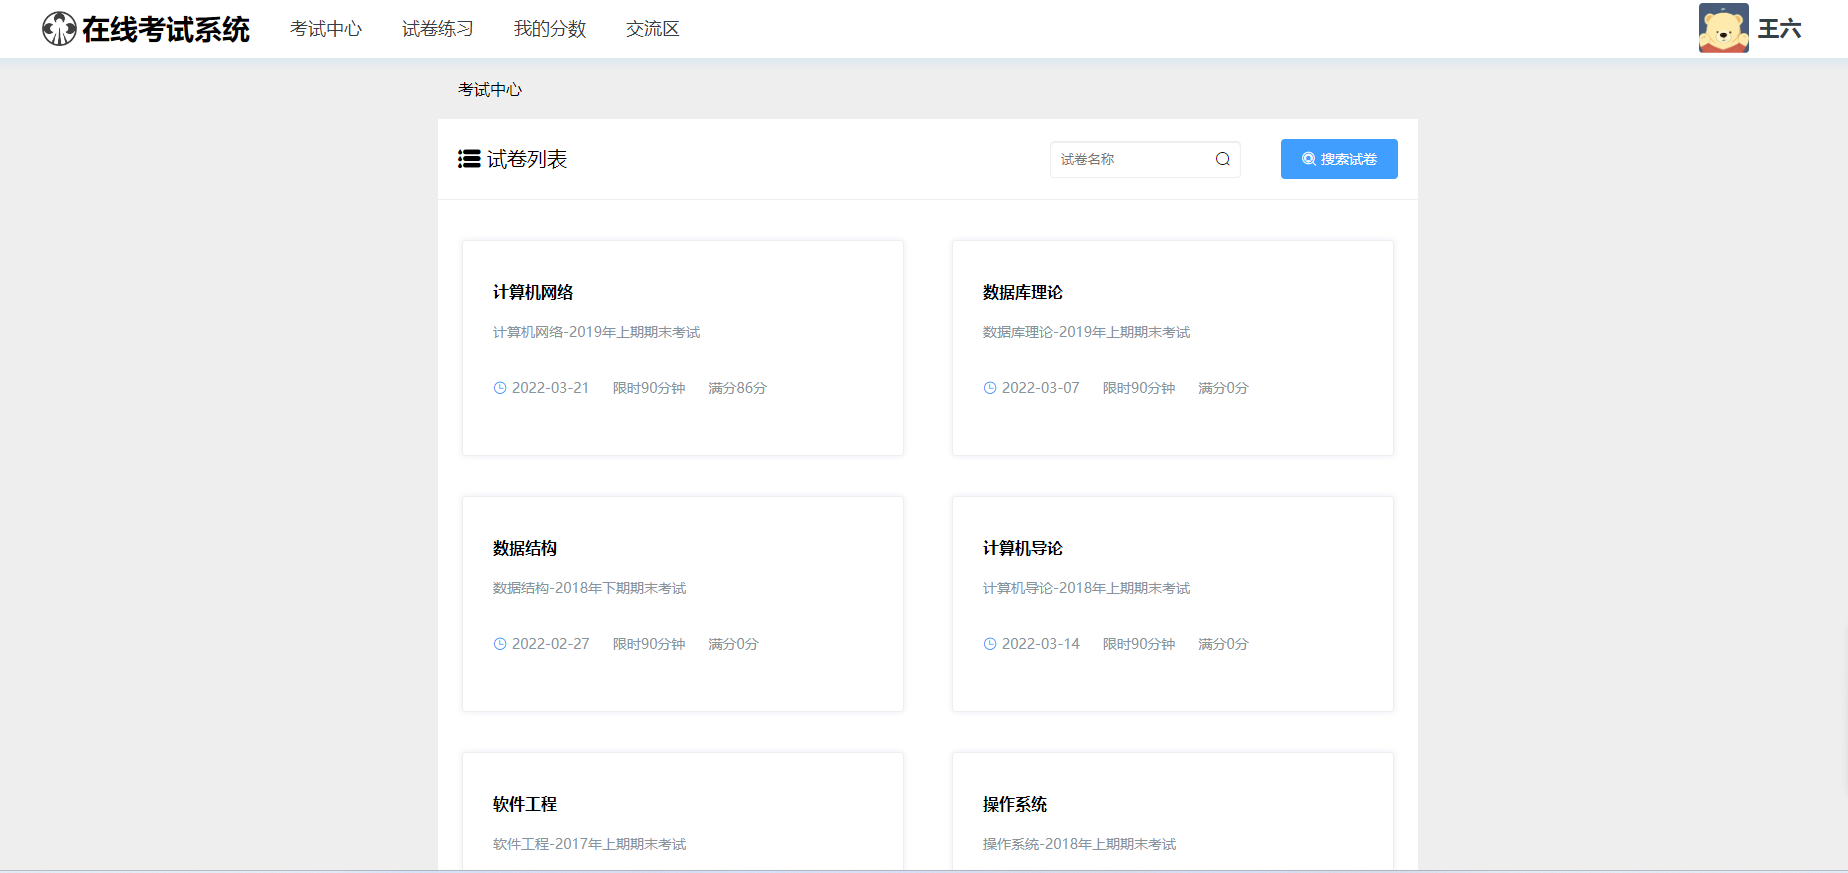Click 满分86分 on the 计算机网络 card

(738, 388)
